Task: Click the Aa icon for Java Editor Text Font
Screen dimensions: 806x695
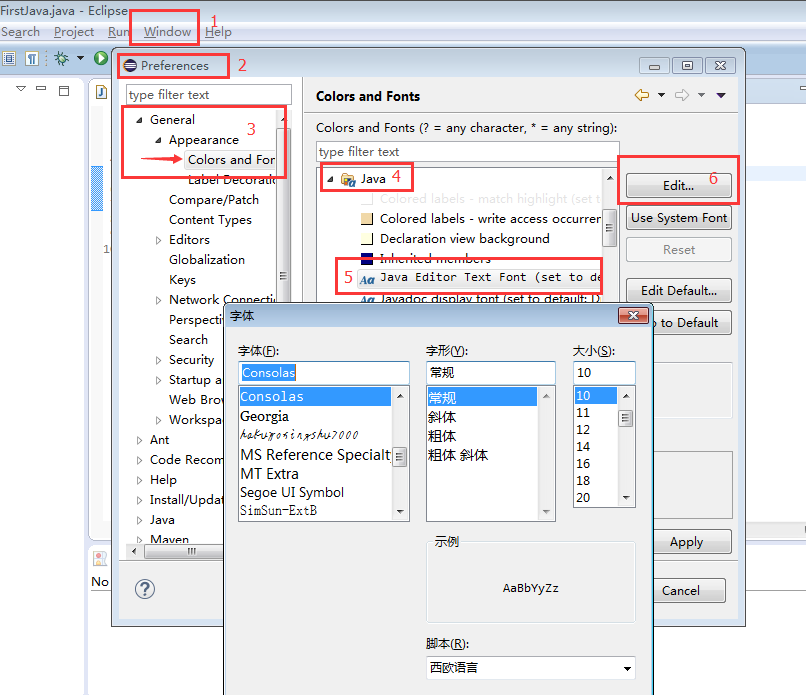Action: pos(367,280)
